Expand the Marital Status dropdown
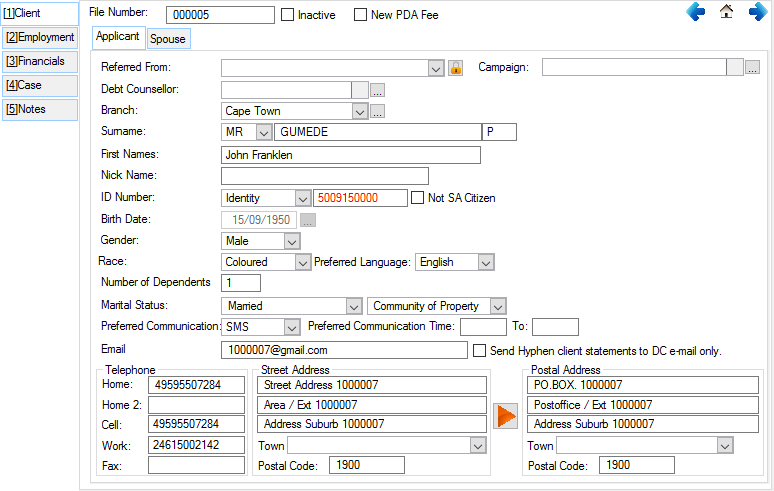This screenshot has width=774, height=491. click(x=353, y=306)
